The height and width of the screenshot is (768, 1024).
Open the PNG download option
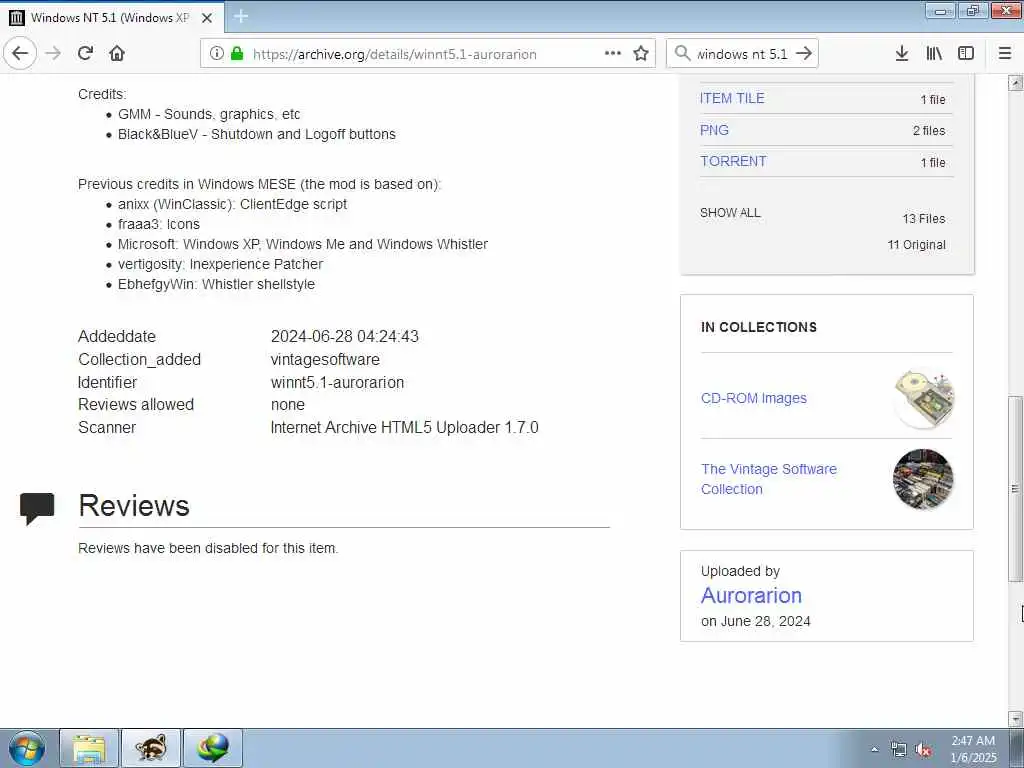coord(714,130)
